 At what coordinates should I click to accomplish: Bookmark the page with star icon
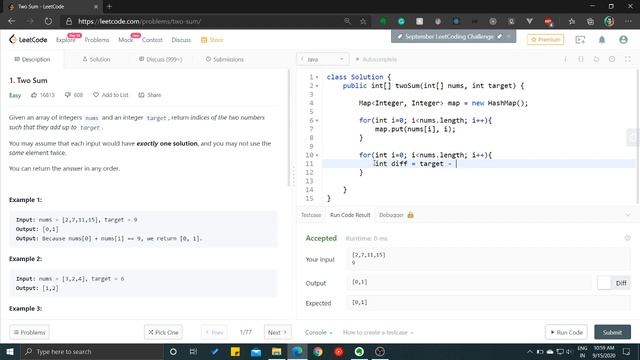(x=363, y=21)
